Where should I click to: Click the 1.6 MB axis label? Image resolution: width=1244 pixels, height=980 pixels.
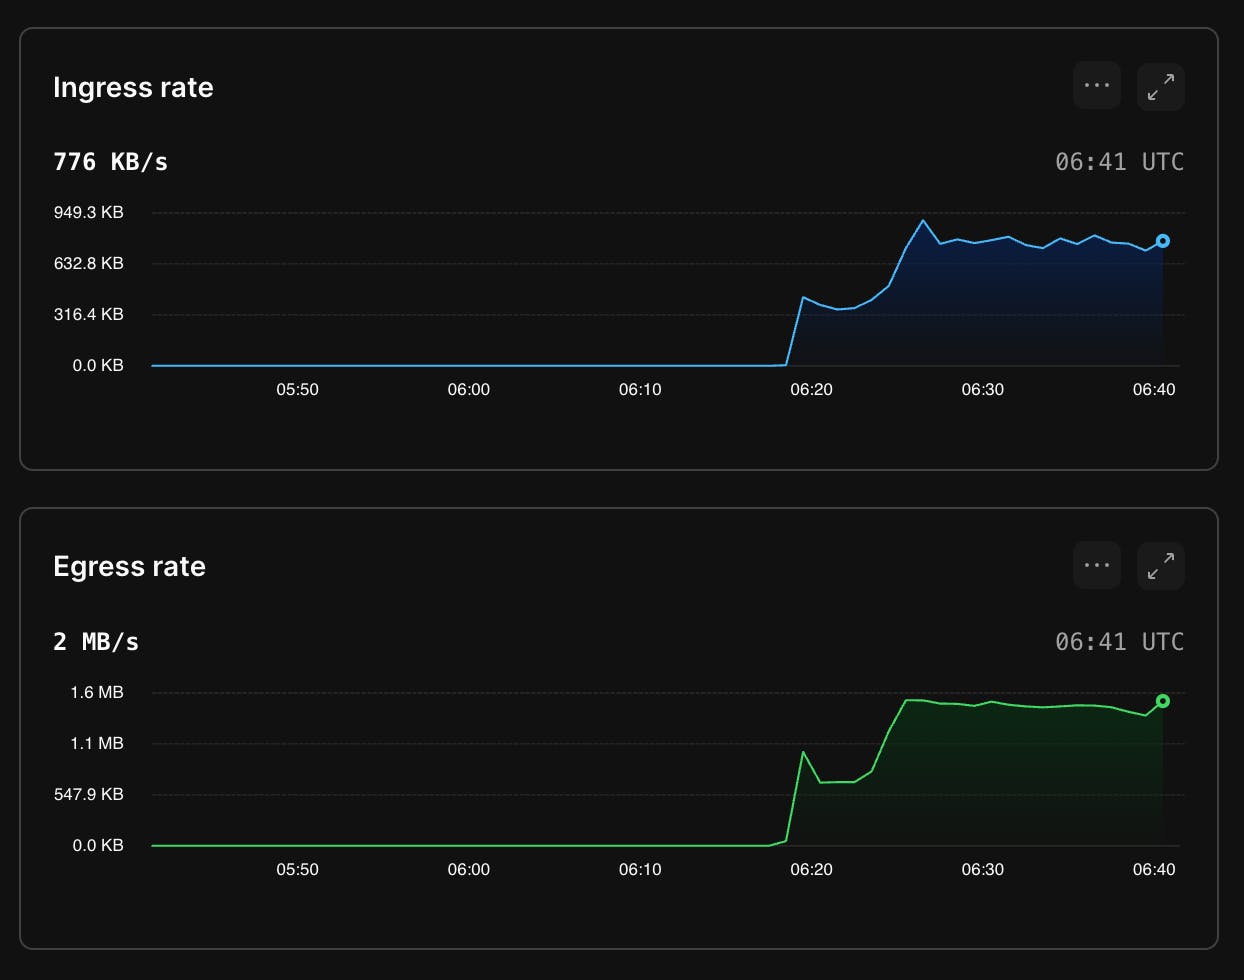pyautogui.click(x=97, y=692)
